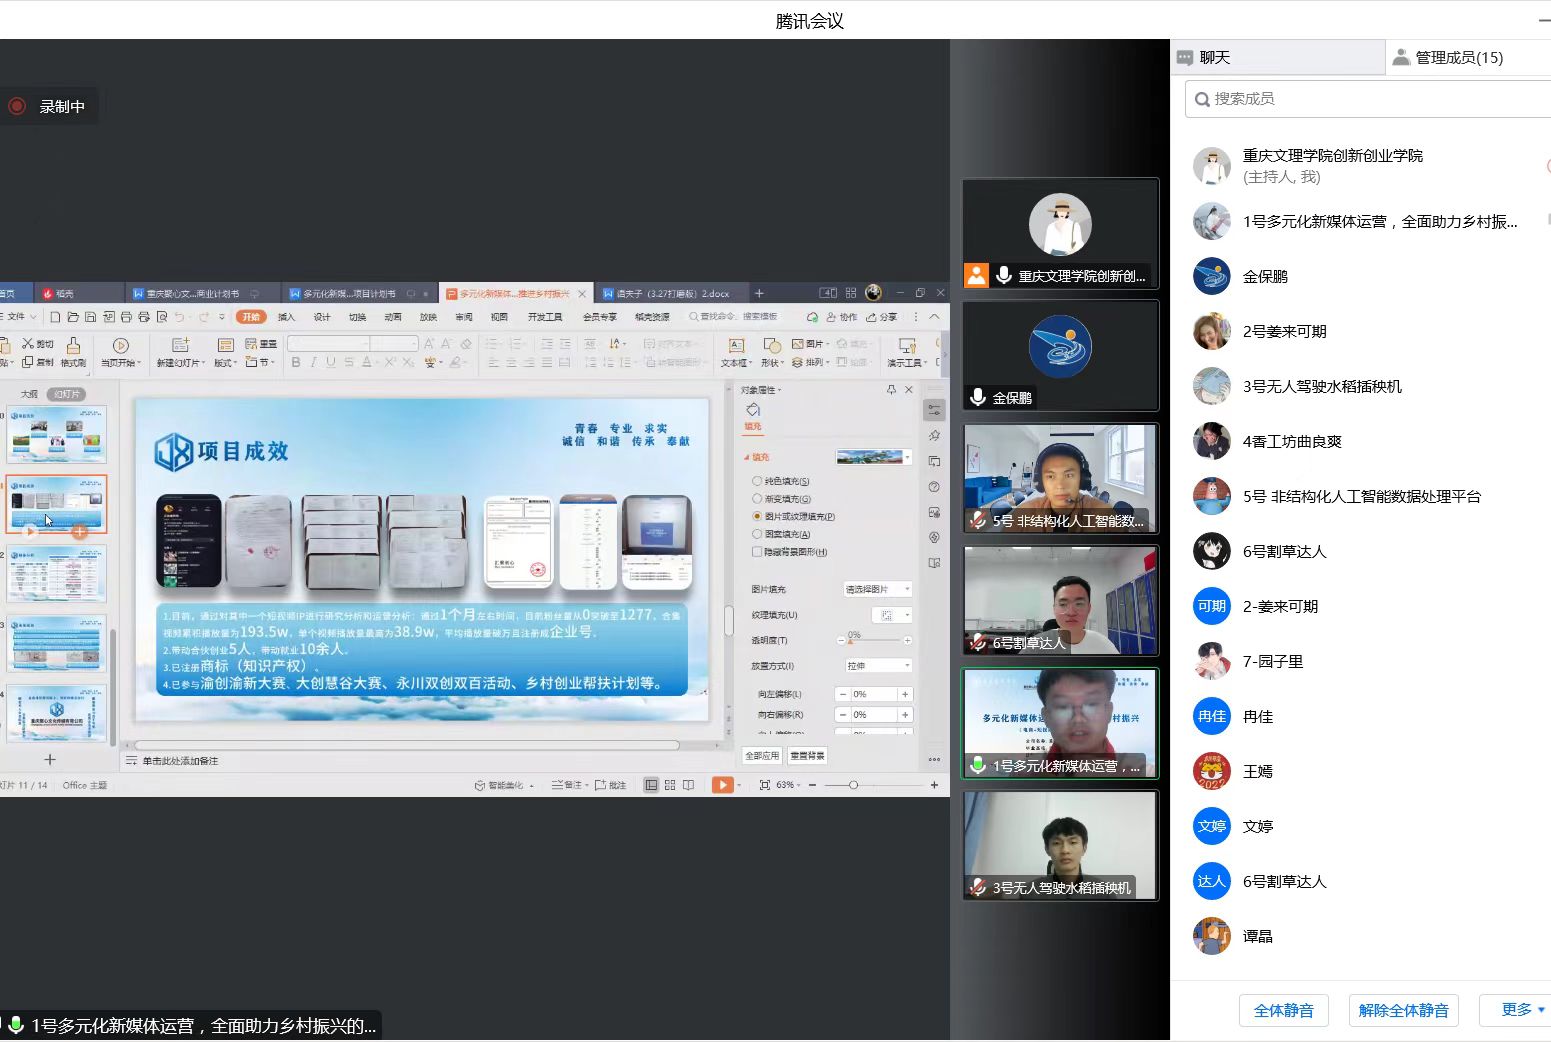This screenshot has width=1551, height=1042.
Task: Select 纯色填充 (solid fill) radio button
Action: point(757,481)
